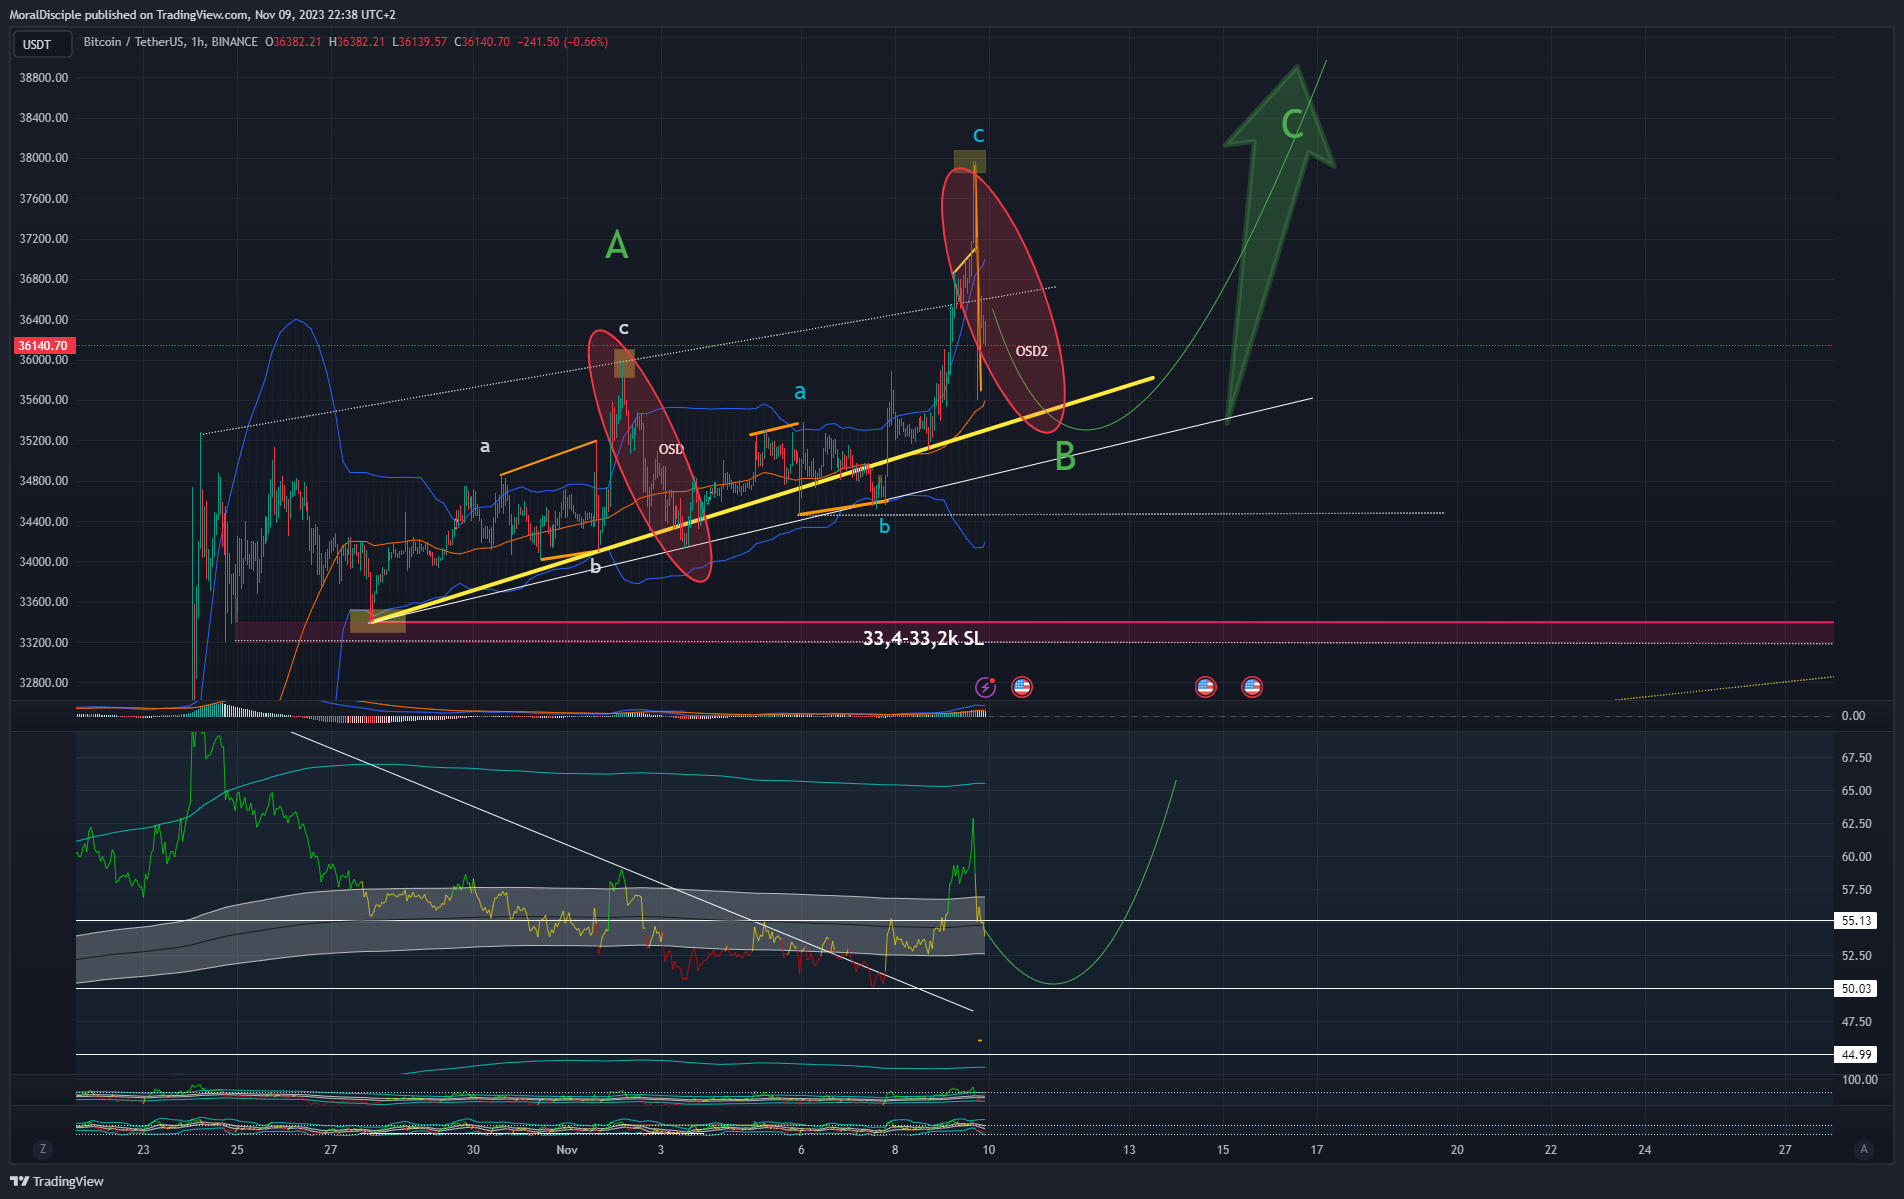This screenshot has height=1199, width=1904.
Task: Click the white 'c' wave label
Action: point(623,328)
